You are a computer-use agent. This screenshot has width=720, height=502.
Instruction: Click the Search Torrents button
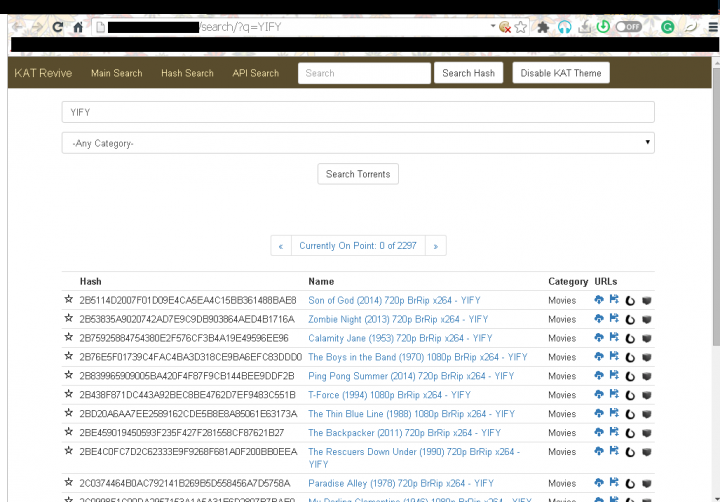click(358, 174)
